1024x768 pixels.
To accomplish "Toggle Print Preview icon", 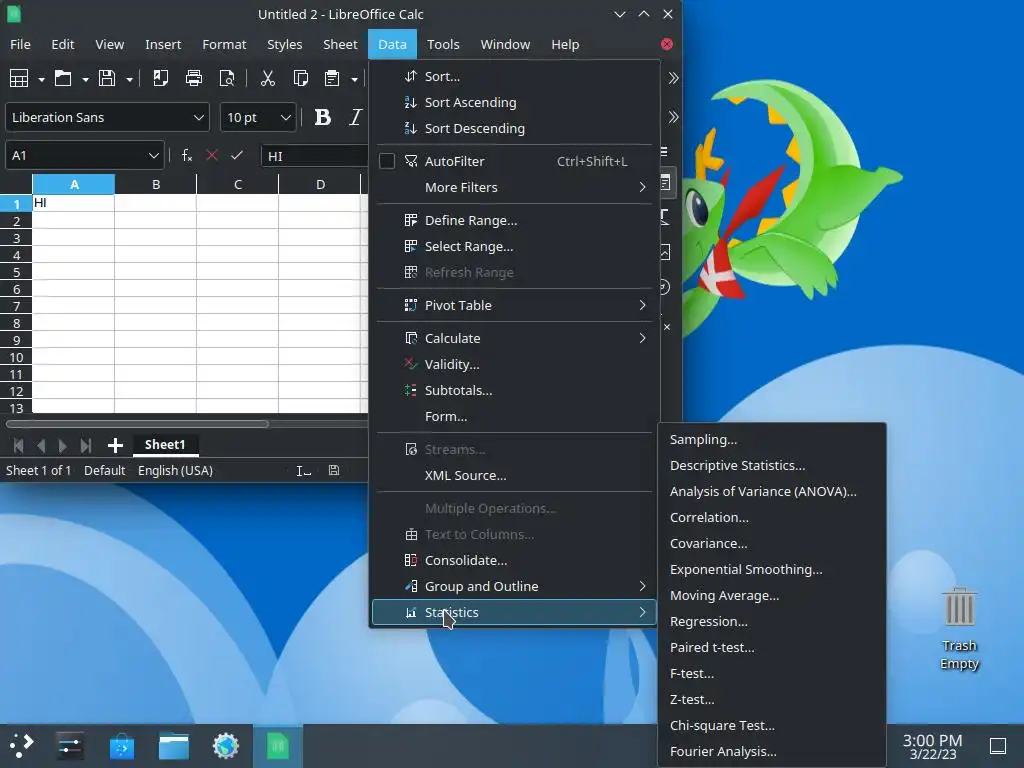I will [227, 78].
